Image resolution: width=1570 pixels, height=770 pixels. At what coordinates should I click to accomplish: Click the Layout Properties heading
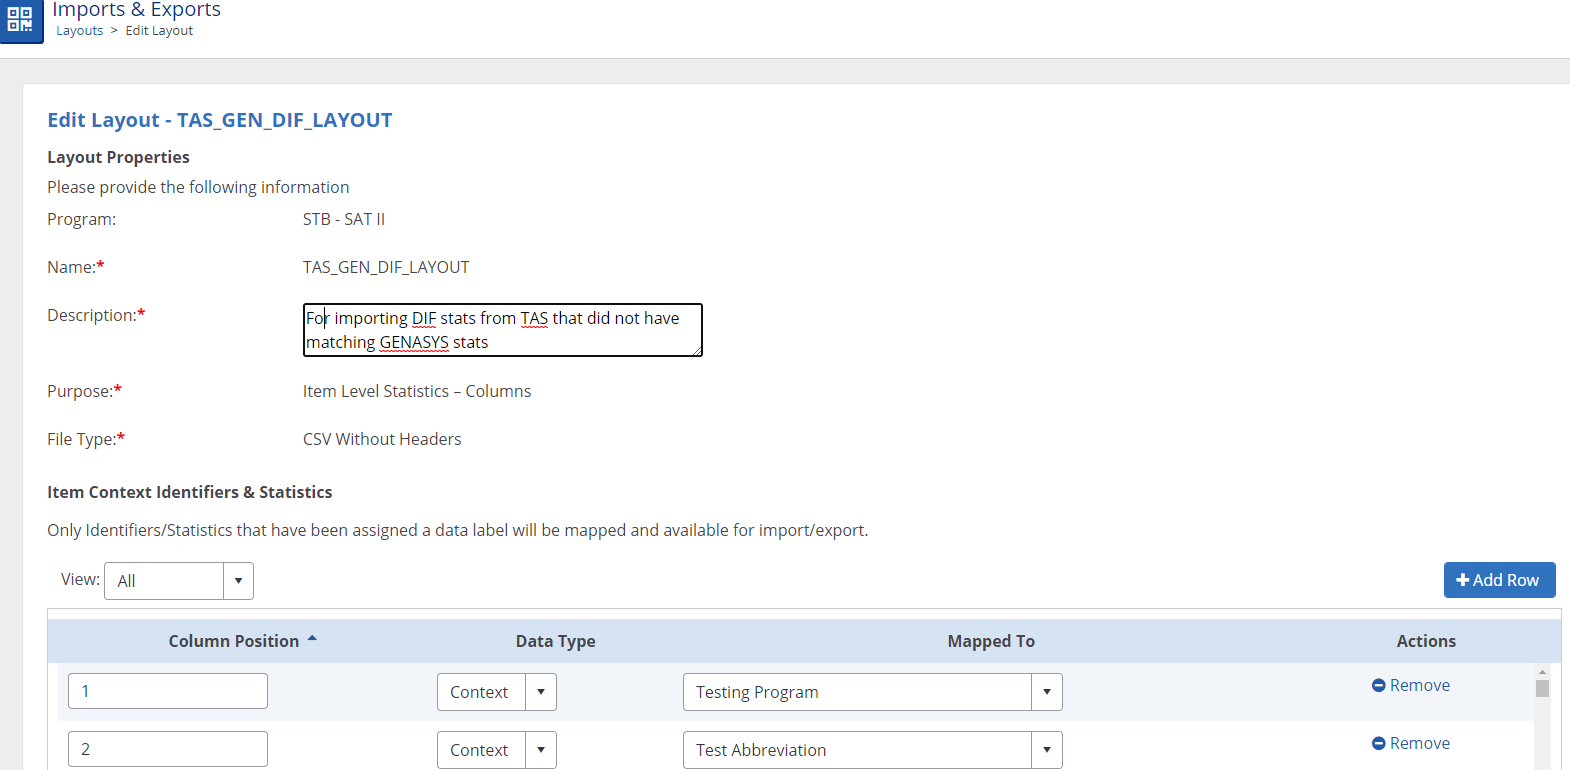tap(118, 157)
